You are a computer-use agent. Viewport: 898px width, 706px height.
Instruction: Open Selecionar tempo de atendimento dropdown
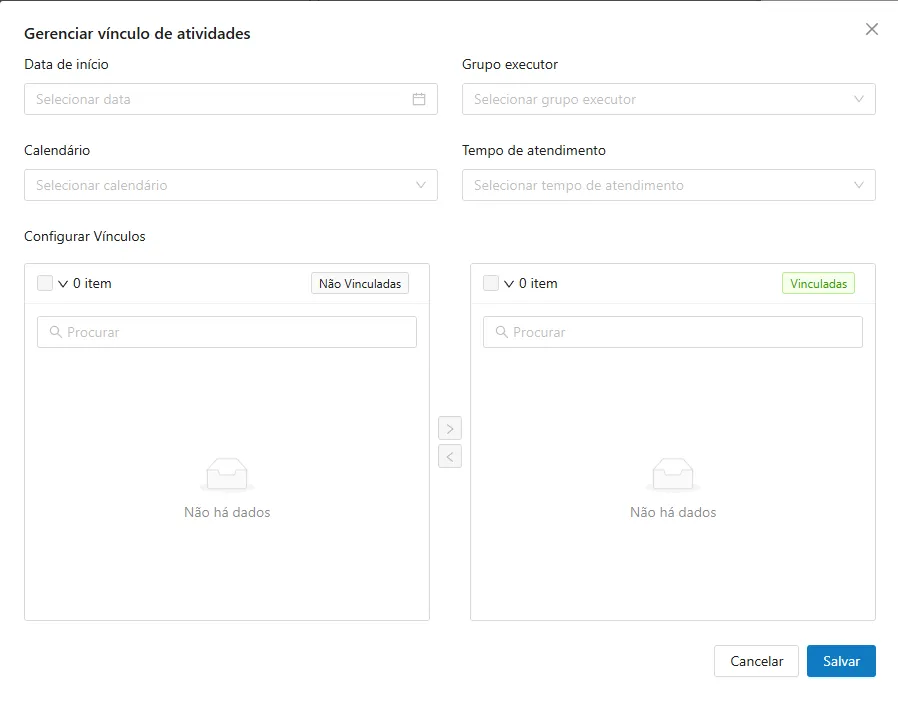[668, 185]
